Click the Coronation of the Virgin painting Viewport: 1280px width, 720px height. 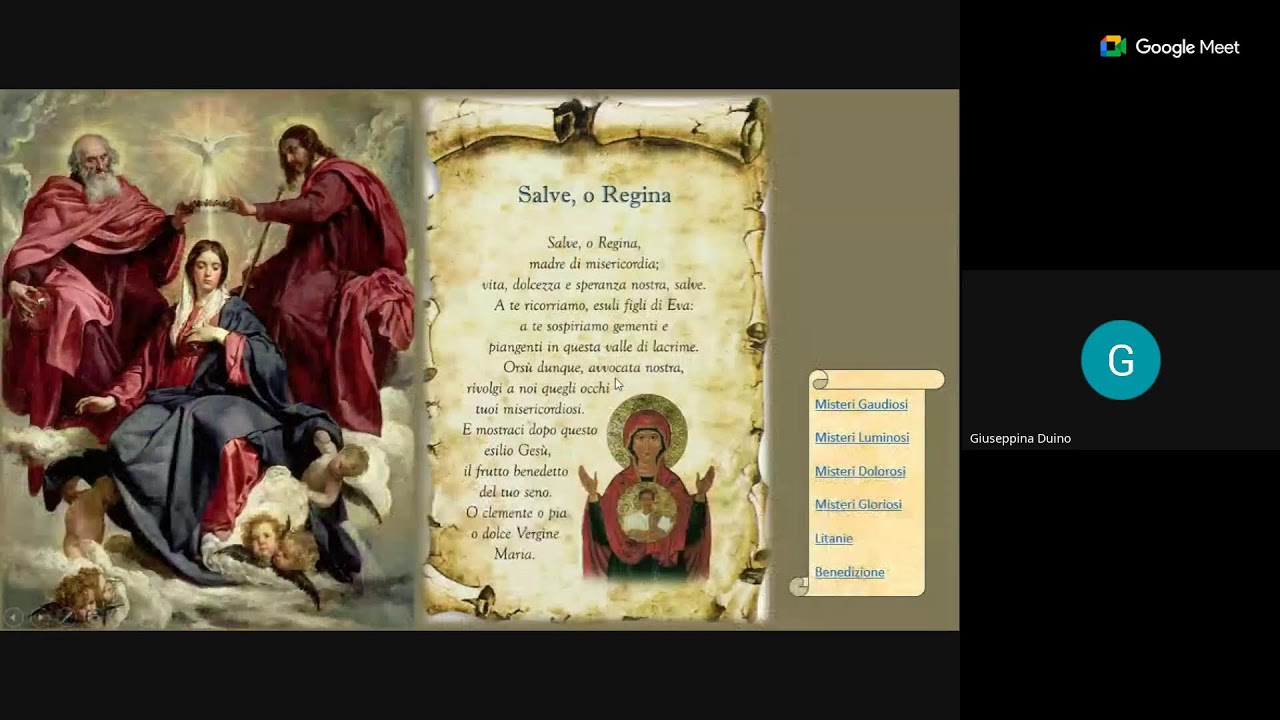tap(207, 360)
